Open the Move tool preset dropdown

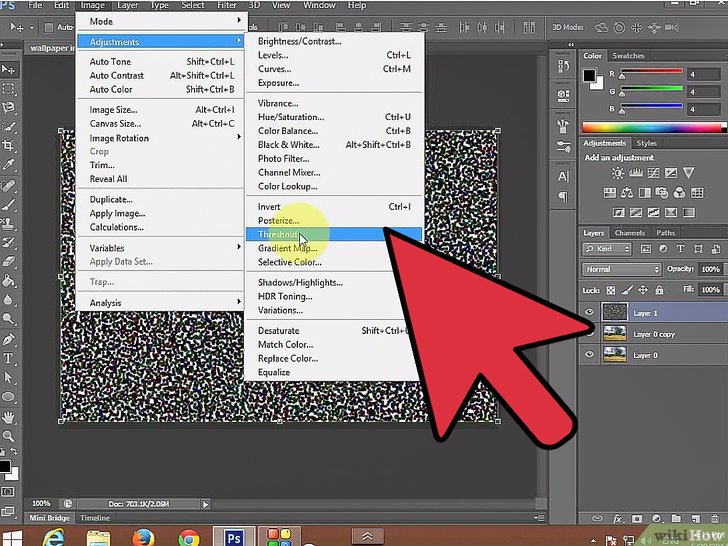point(31,27)
